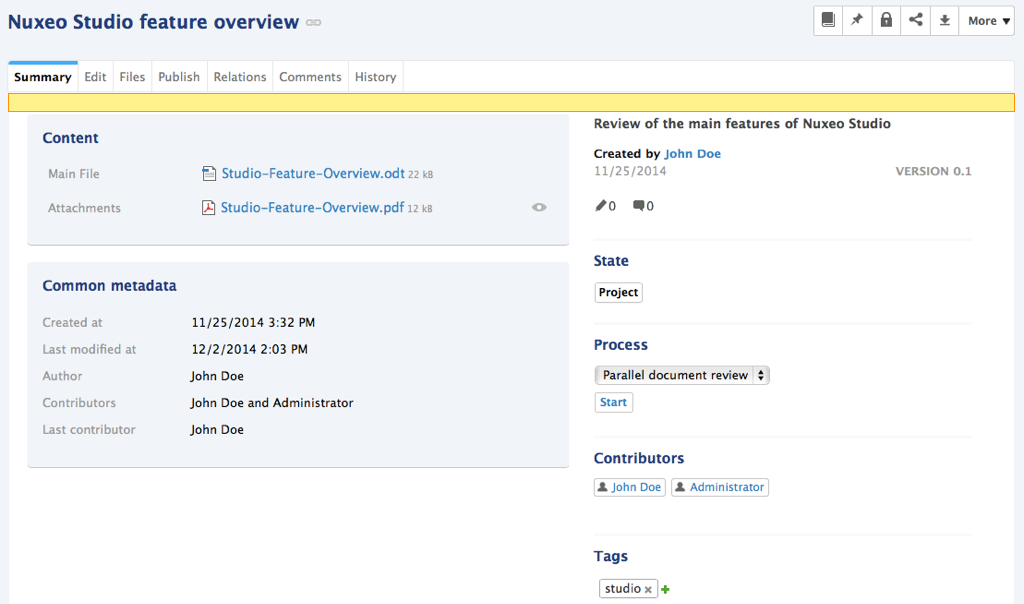Click the last modified date 12/2/2014 2:03 PM
1024x604 pixels.
249,349
